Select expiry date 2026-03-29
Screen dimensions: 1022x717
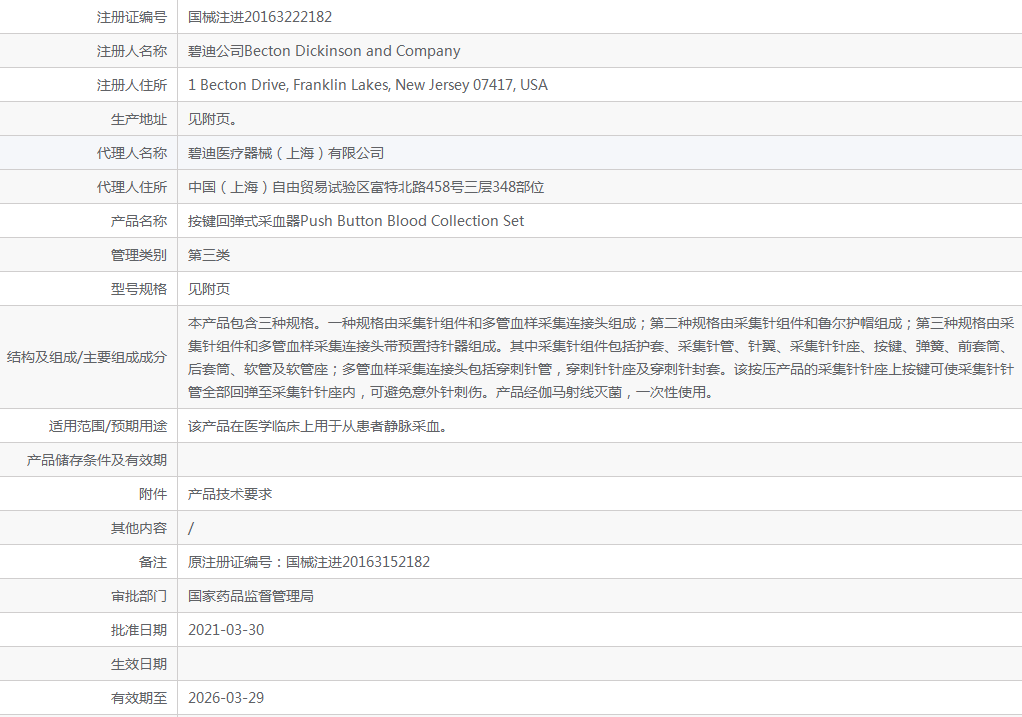pyautogui.click(x=226, y=698)
